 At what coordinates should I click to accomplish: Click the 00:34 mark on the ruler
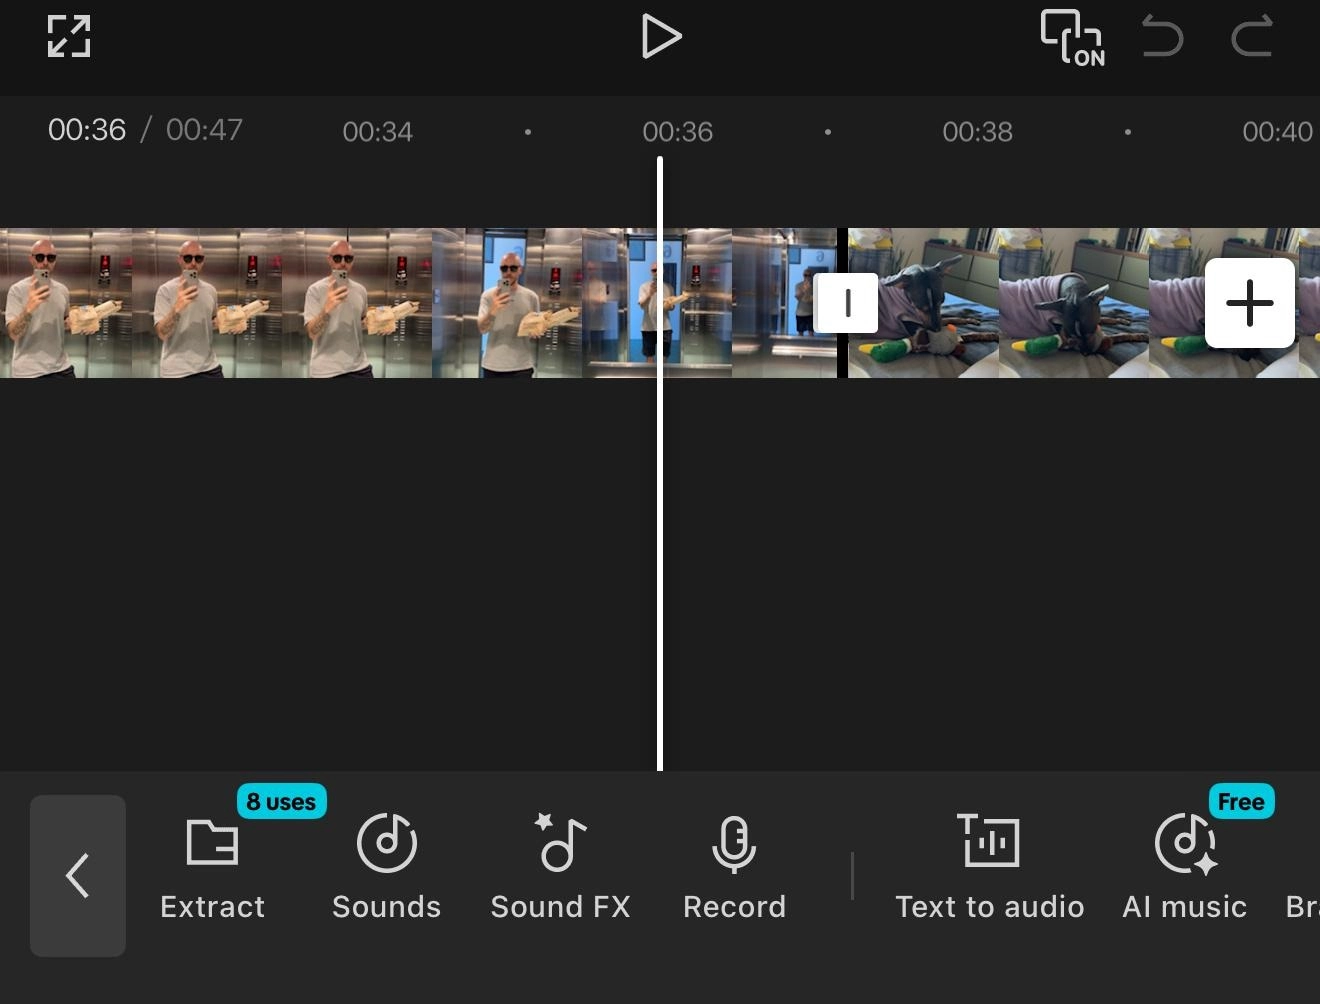(377, 132)
